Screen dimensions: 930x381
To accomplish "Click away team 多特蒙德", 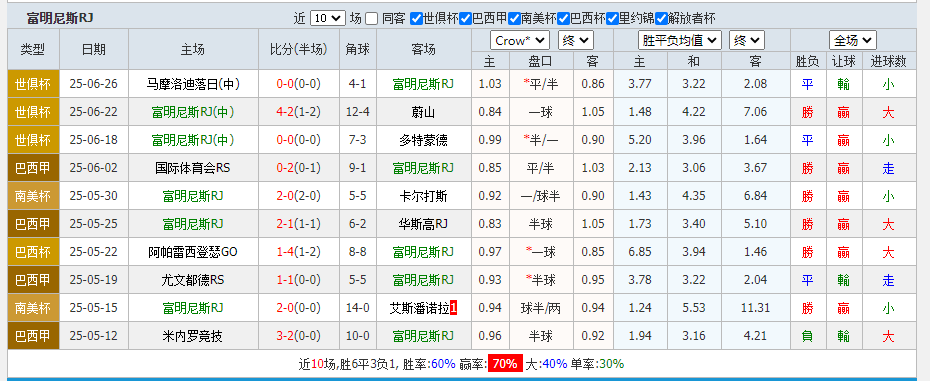I will coord(423,140).
